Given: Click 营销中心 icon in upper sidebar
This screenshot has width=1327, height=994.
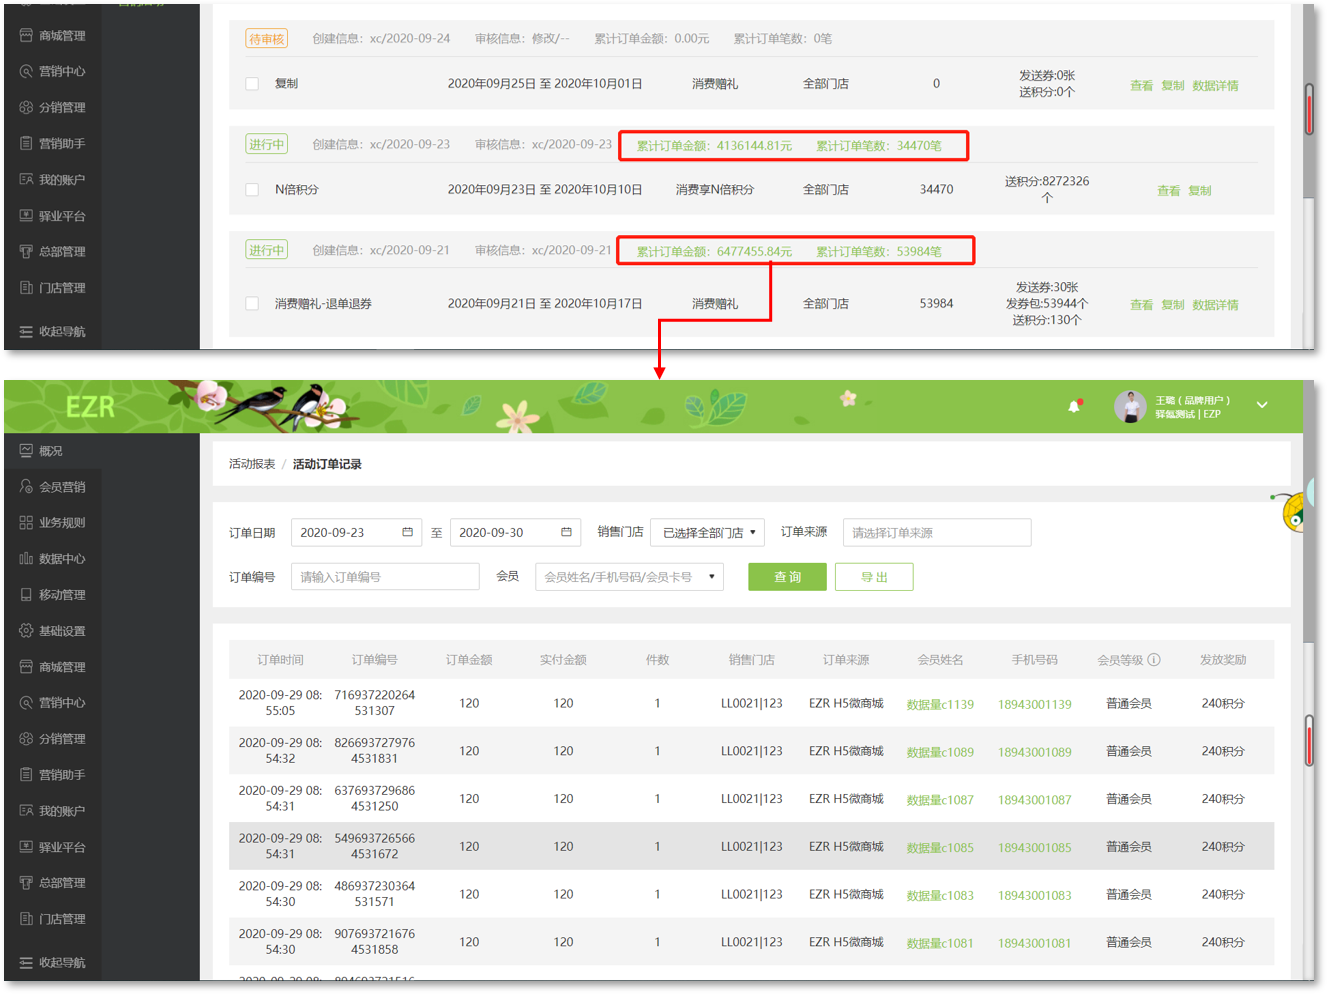Looking at the screenshot, I should click(26, 71).
